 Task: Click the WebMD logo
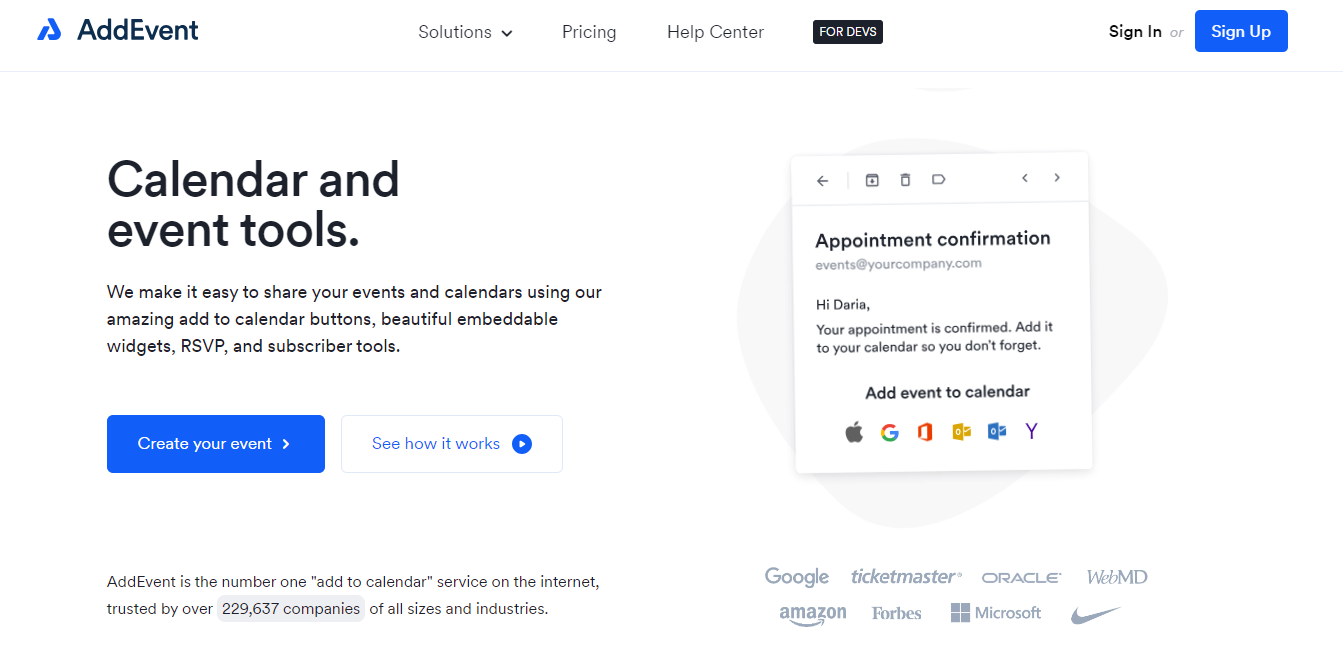click(x=1117, y=577)
